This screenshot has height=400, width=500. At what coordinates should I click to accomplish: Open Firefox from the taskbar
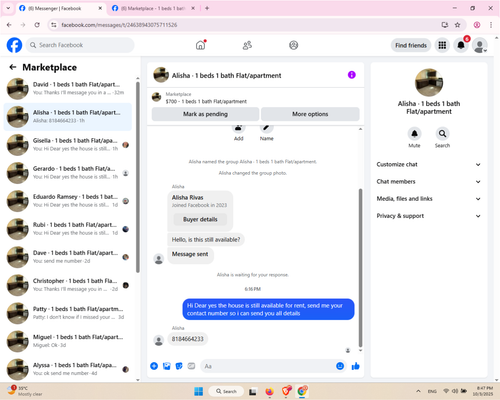coord(269,391)
